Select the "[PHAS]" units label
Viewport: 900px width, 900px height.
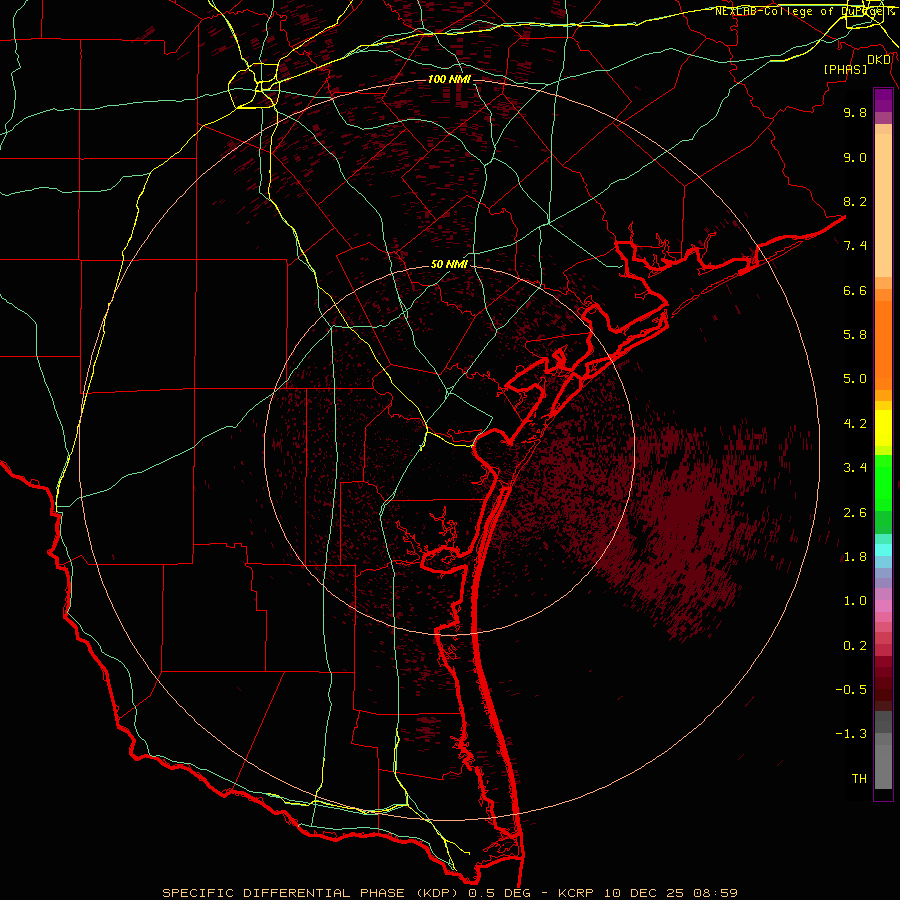[x=845, y=69]
